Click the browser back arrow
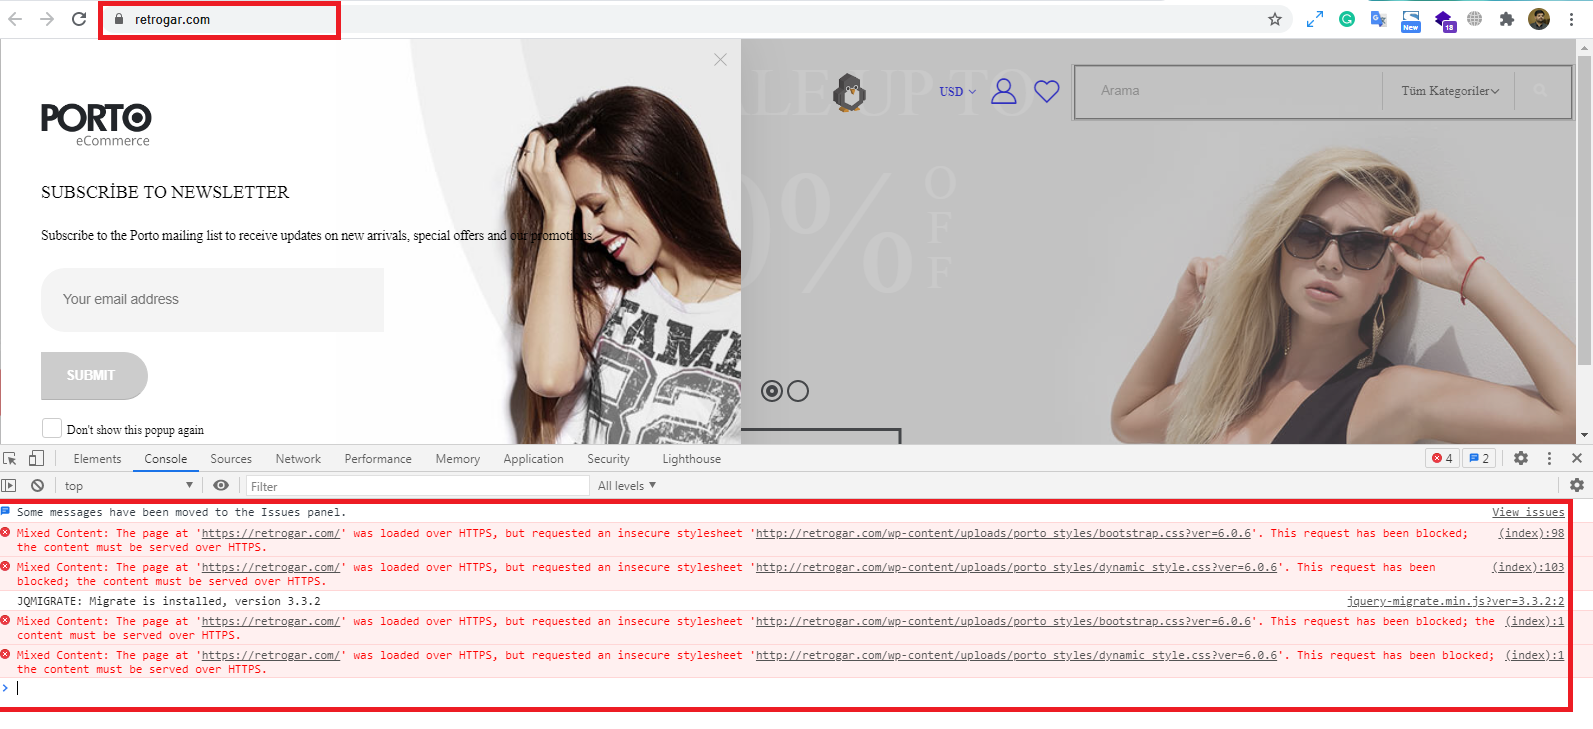This screenshot has height=729, width=1593. coord(15,19)
